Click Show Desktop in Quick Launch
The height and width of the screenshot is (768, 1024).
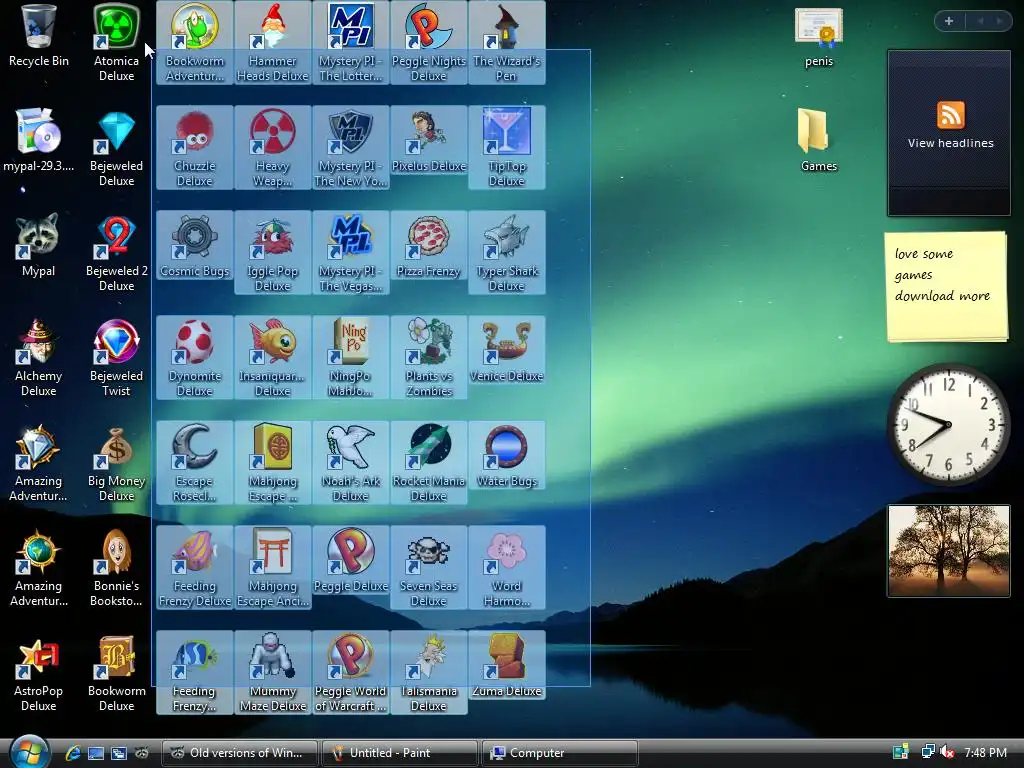pos(95,753)
